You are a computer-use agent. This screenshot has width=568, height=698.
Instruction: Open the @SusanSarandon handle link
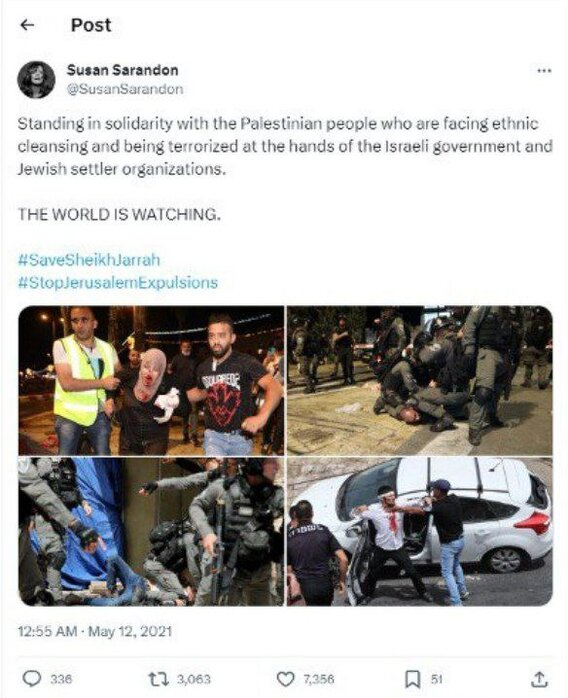tap(125, 89)
